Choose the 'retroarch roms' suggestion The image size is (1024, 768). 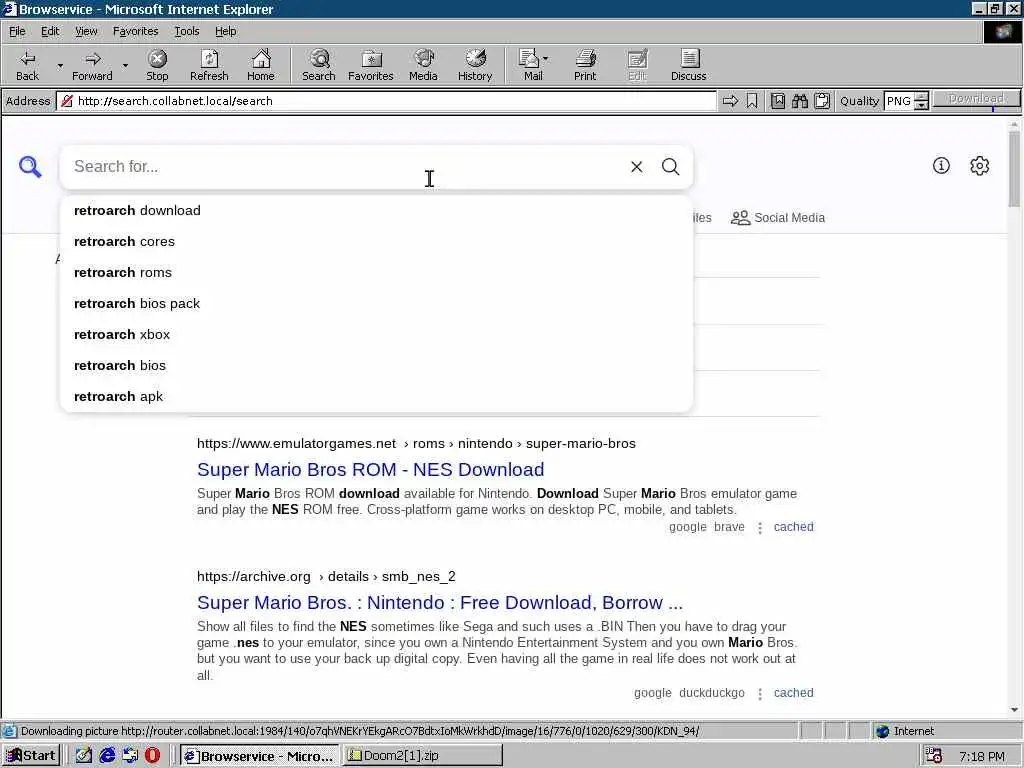376,272
